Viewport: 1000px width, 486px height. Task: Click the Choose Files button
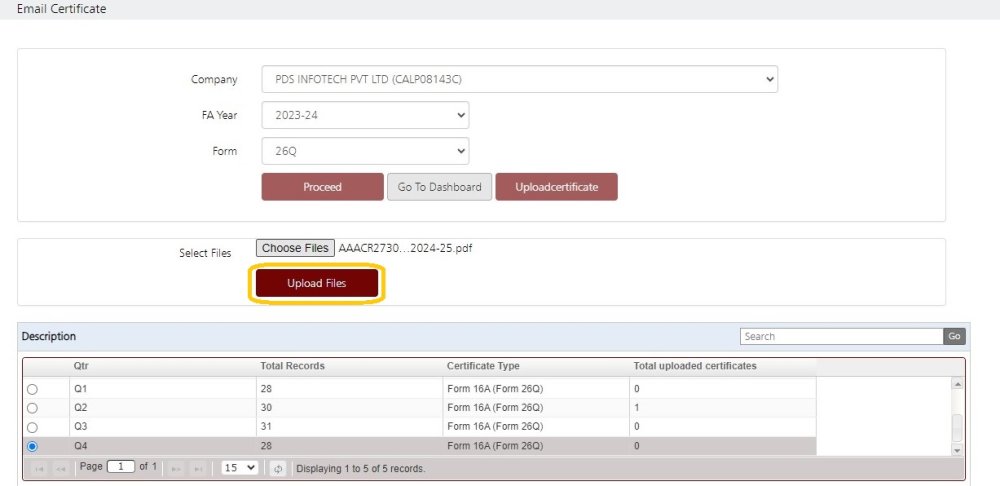[x=295, y=248]
